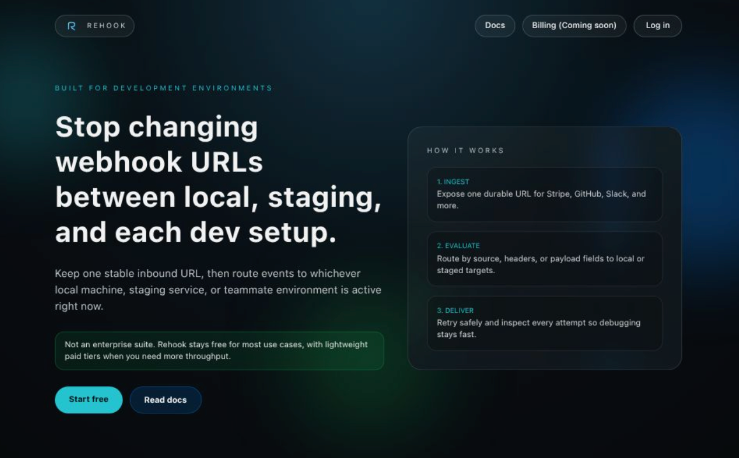Click the 'Built for development environments' tagline
Viewport: 739px width, 458px height.
click(163, 88)
